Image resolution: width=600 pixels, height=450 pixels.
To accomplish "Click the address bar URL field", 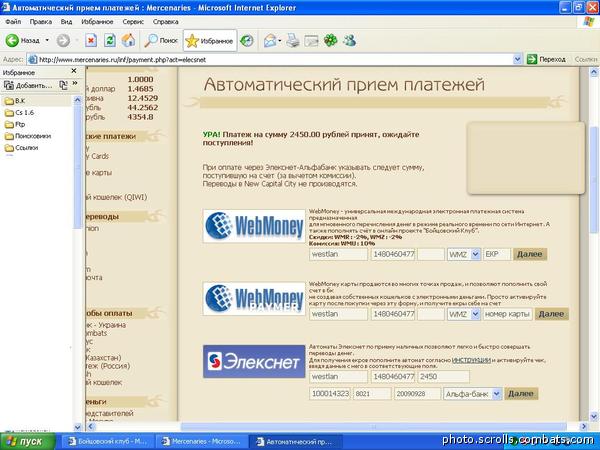I will (270, 60).
